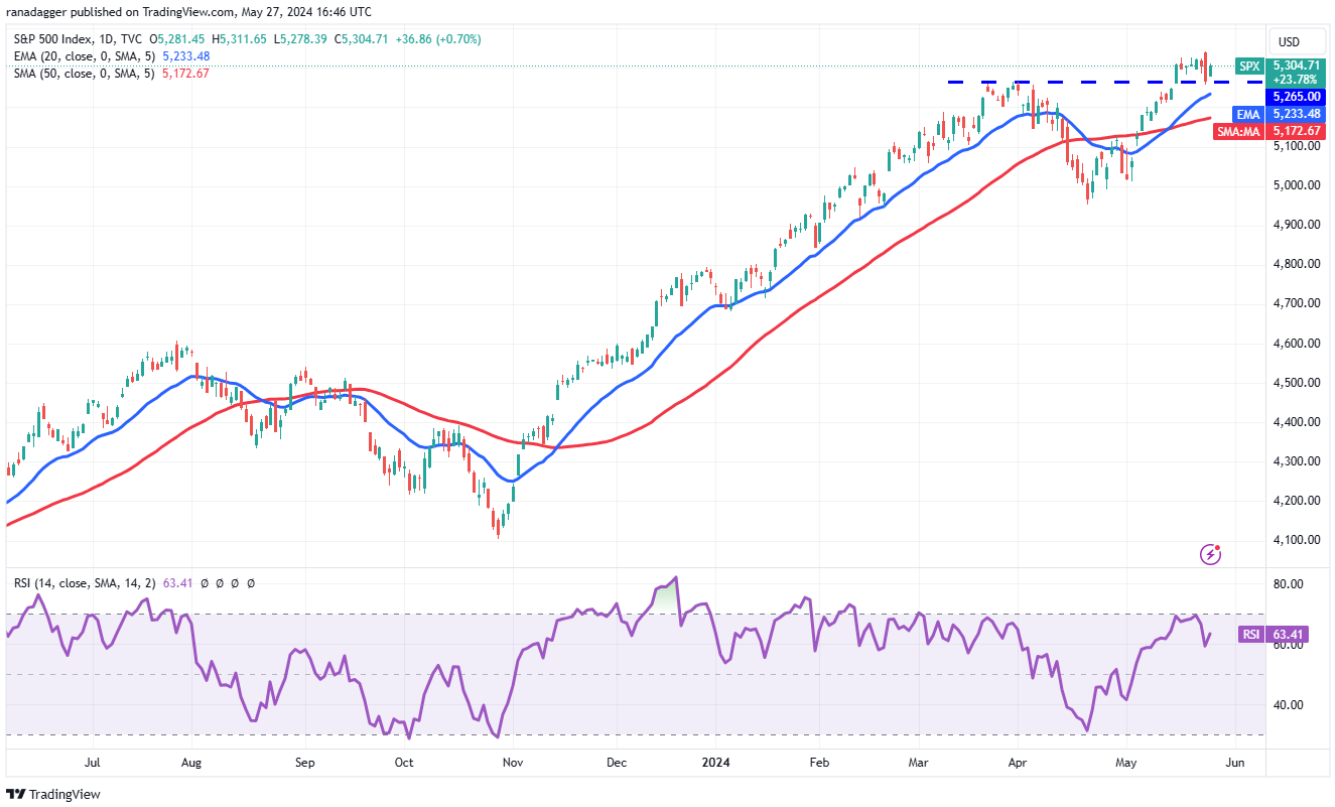Click the change value +36.86 (+0.70%)
Viewport: 1335px width, 807px height.
(439, 39)
